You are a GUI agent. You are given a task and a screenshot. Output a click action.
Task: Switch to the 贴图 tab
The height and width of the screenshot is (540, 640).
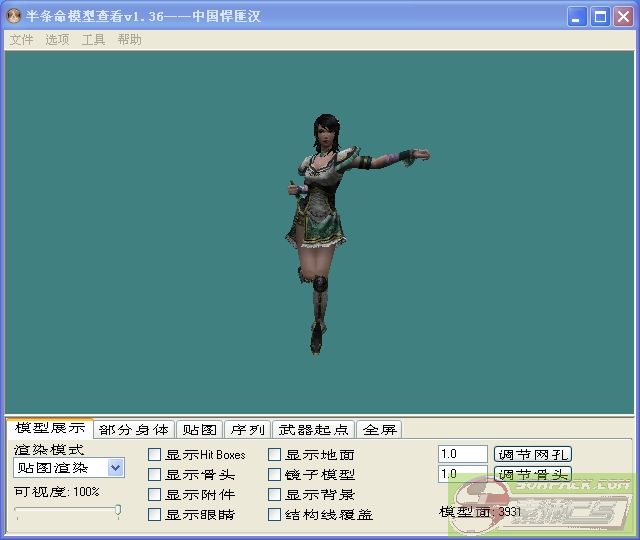[x=199, y=430]
